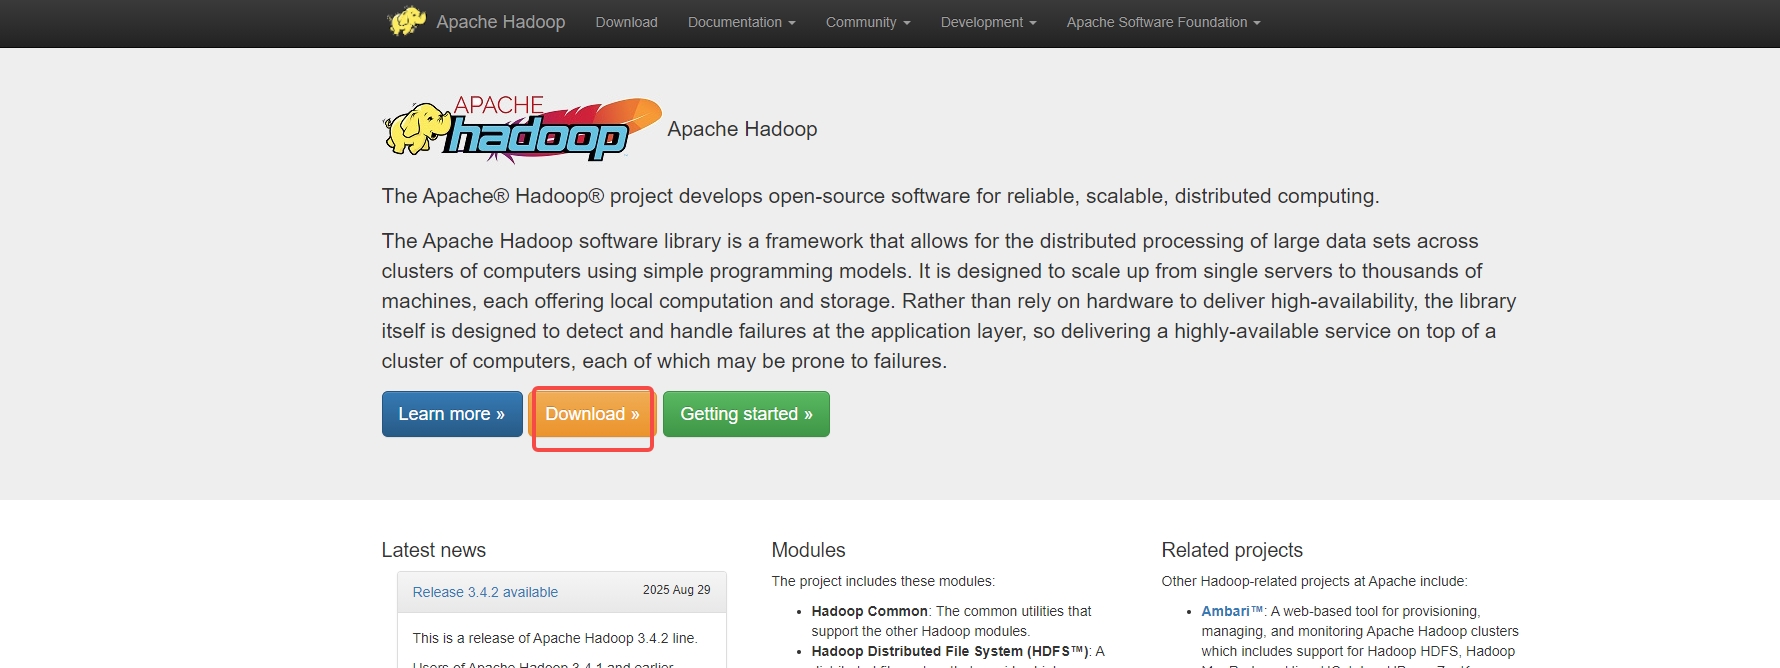Select the first intro sentence about open-source software
Screen dimensions: 1780x668
pos(880,196)
